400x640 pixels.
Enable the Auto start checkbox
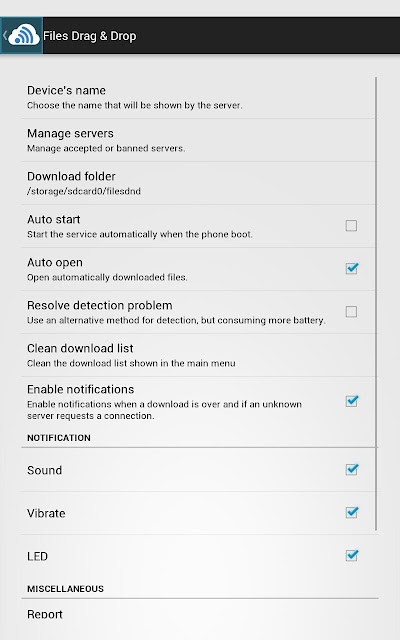(x=351, y=226)
